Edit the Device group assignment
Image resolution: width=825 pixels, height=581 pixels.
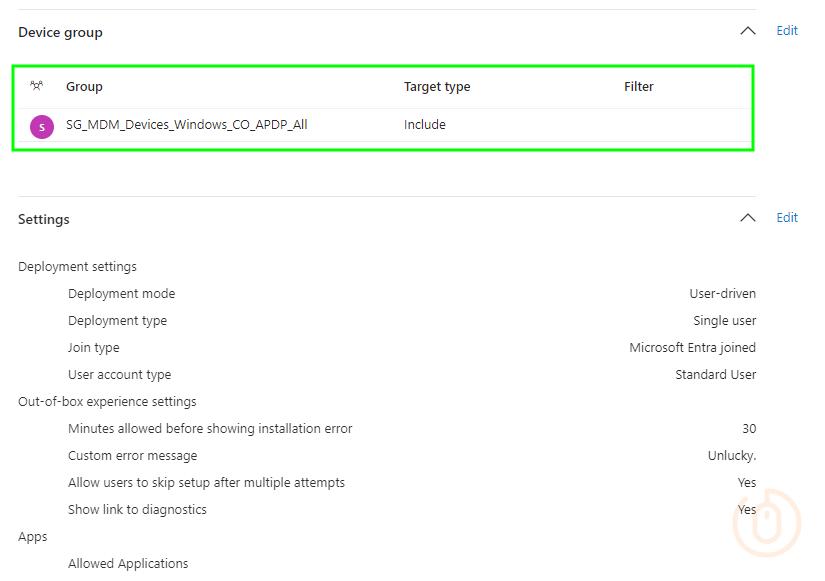tap(787, 31)
